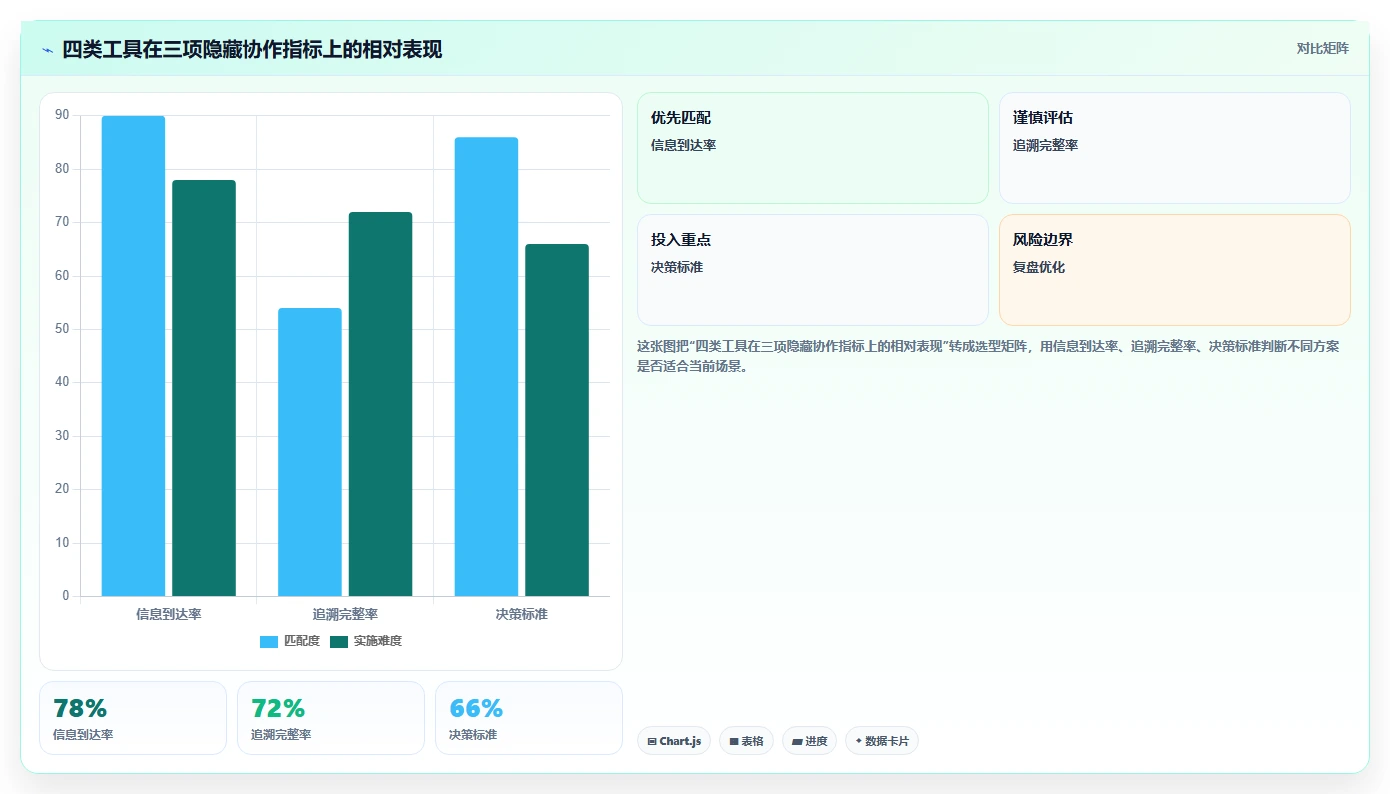Click the chart title 四类工具在三项隐藏协作指标上的相对表现
The width and height of the screenshot is (1390, 794).
click(x=252, y=50)
